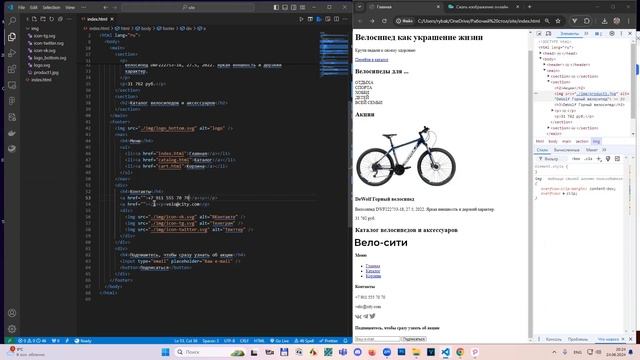Toggle .cls element classes in Styles pane
The height and width of the screenshot is (360, 640).
tap(588, 158)
